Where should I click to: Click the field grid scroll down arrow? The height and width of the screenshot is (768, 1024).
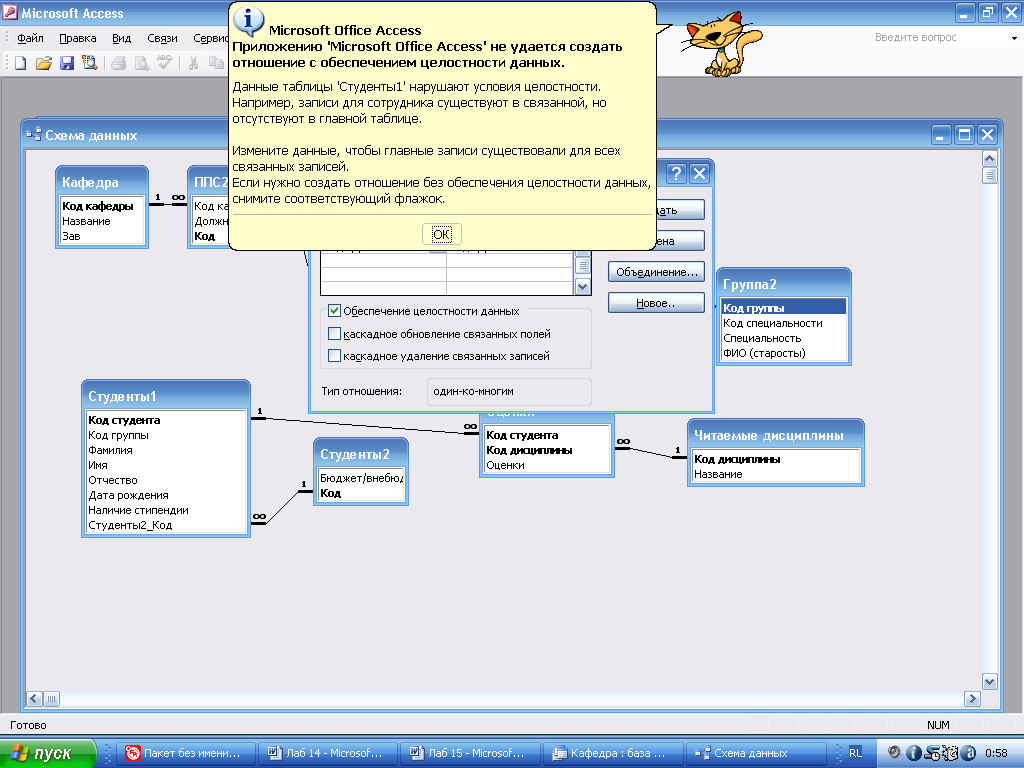[x=583, y=287]
